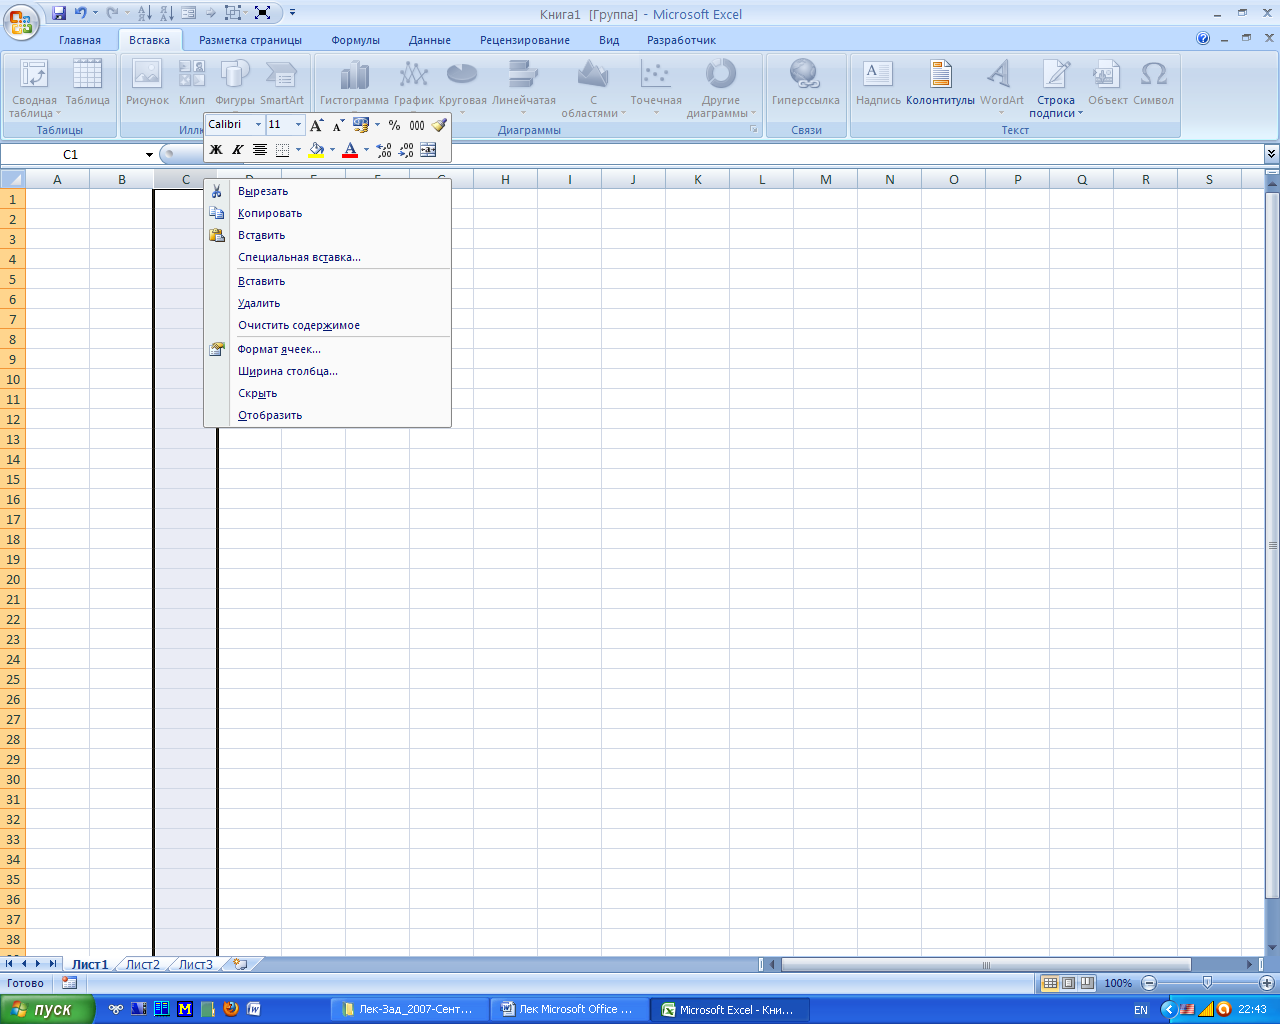
Task: Apply percent style from mini toolbar
Action: point(394,125)
